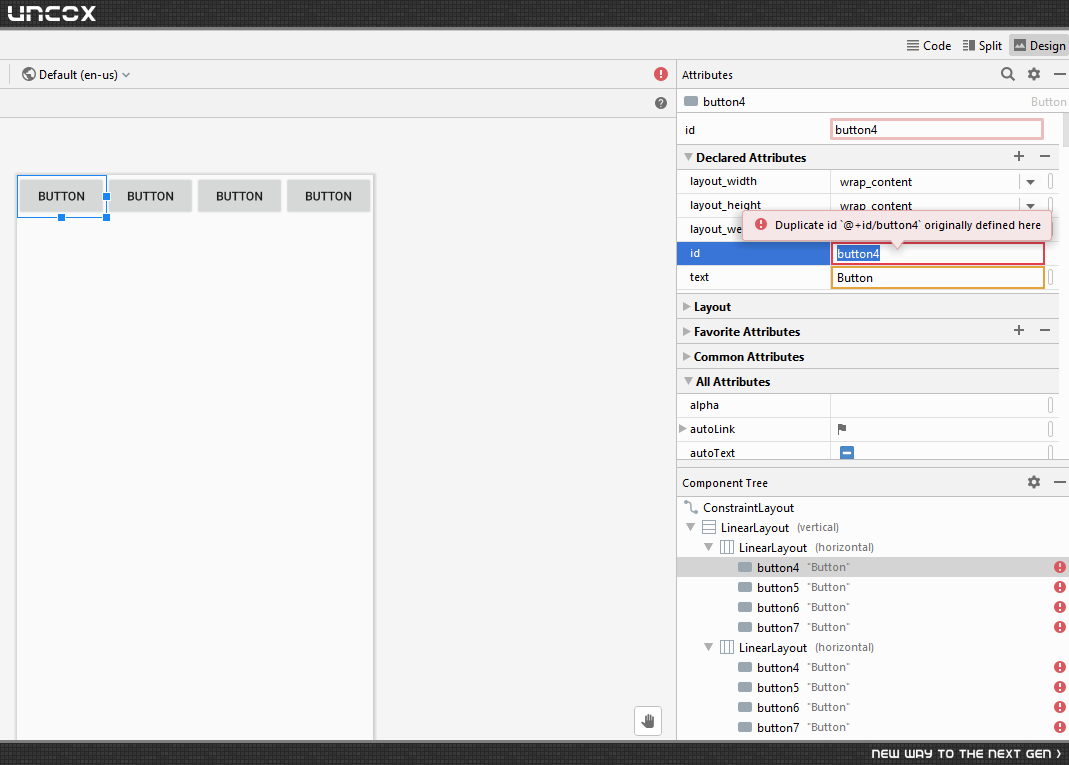Click error icon on first button7 row
Screen dimensions: 1069x765
click(1059, 627)
